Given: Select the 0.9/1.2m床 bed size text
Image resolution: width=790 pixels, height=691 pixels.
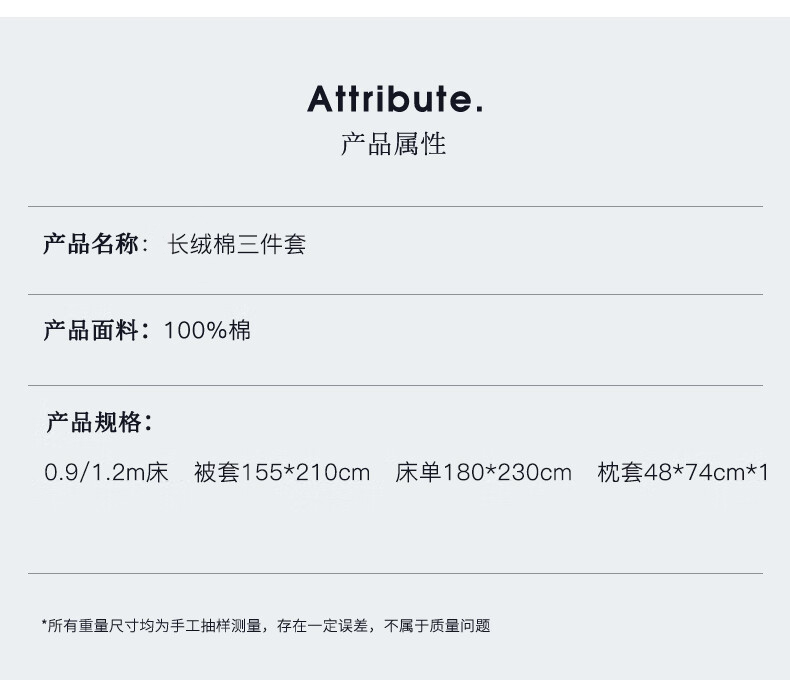Looking at the screenshot, I should [x=106, y=472].
